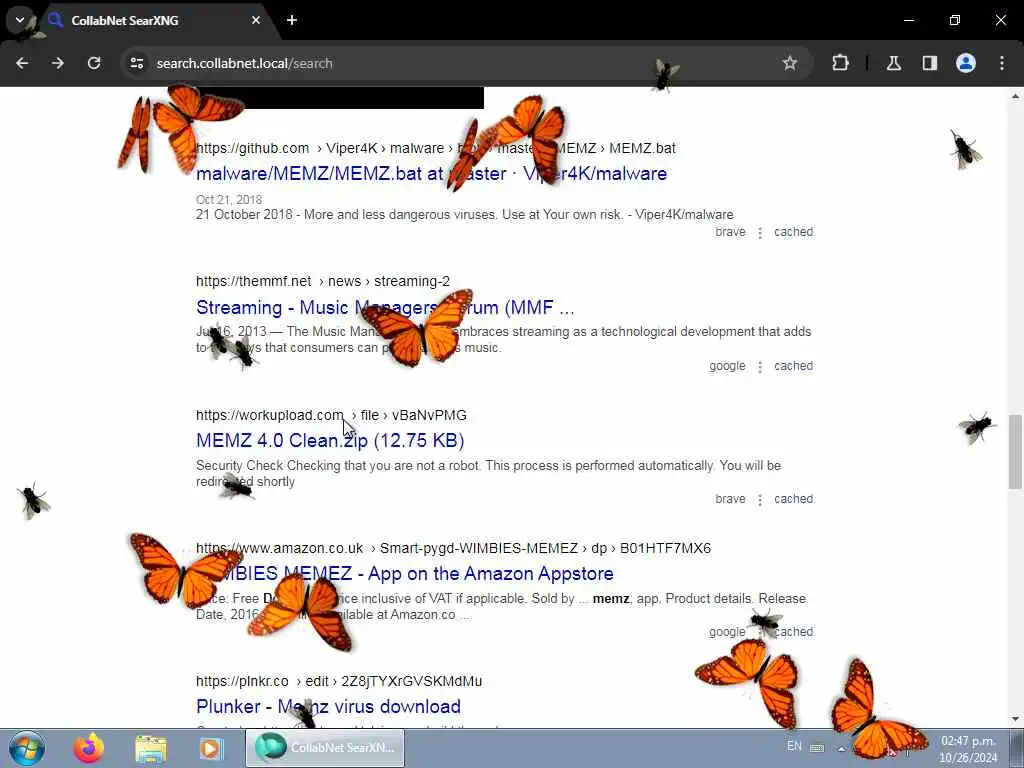The image size is (1024, 768).
Task: View site information icon in address bar
Action: [x=136, y=63]
